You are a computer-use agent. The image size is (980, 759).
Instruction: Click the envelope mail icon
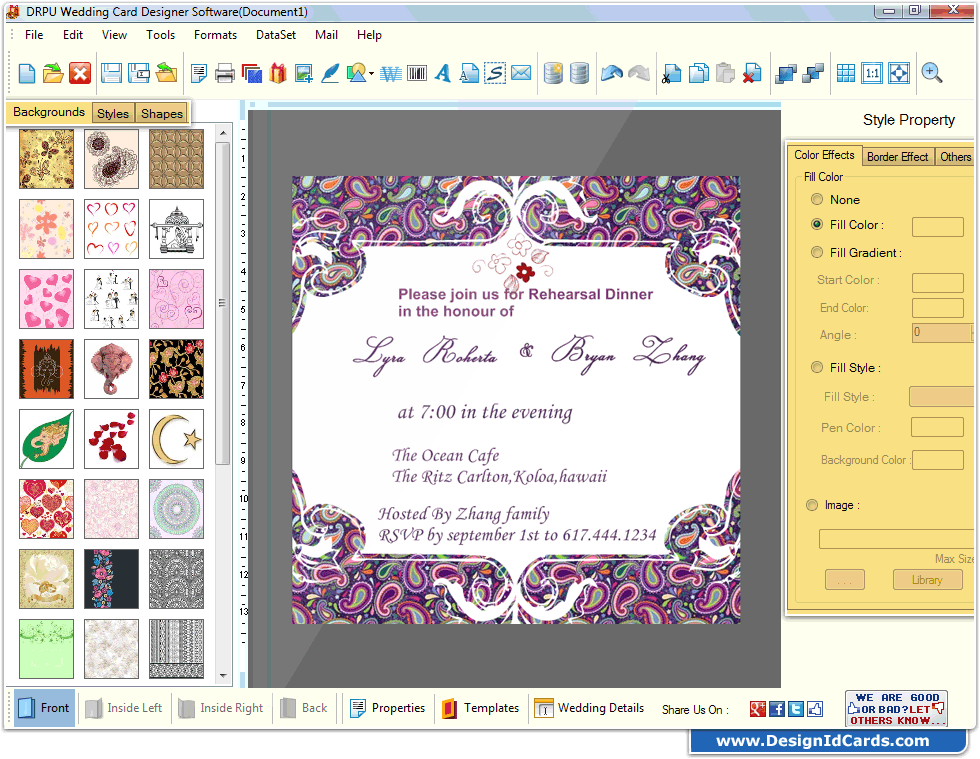tap(521, 74)
